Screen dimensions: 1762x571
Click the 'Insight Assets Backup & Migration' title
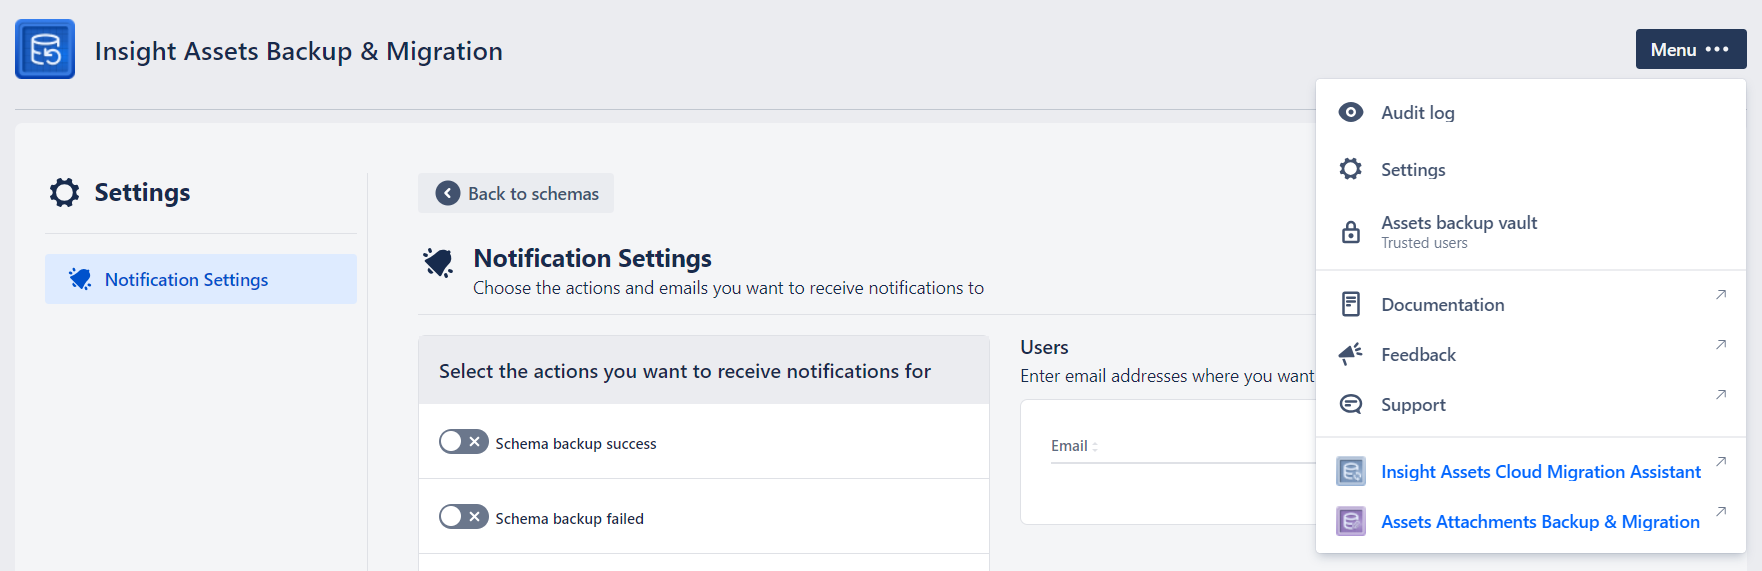299,51
